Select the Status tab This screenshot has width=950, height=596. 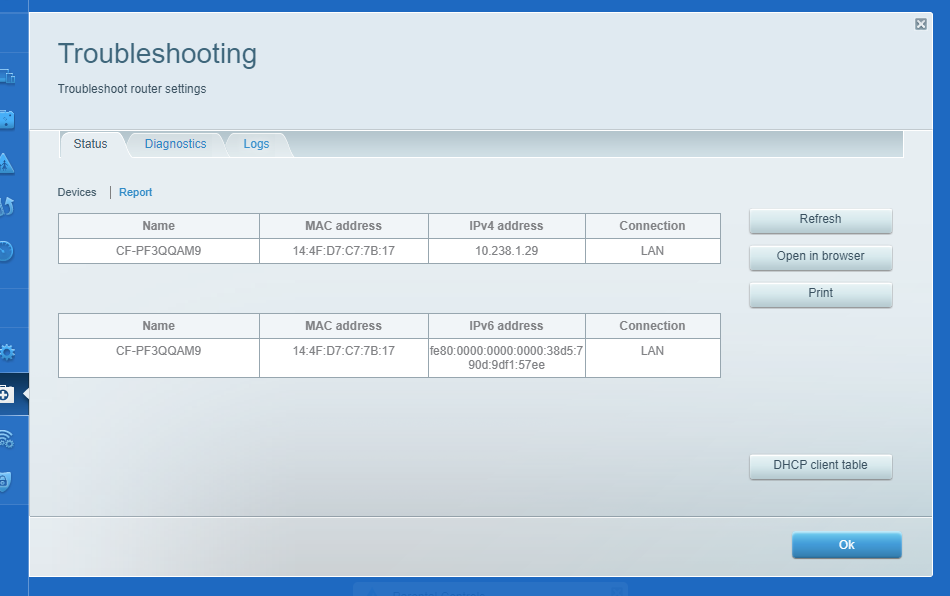pyautogui.click(x=91, y=143)
